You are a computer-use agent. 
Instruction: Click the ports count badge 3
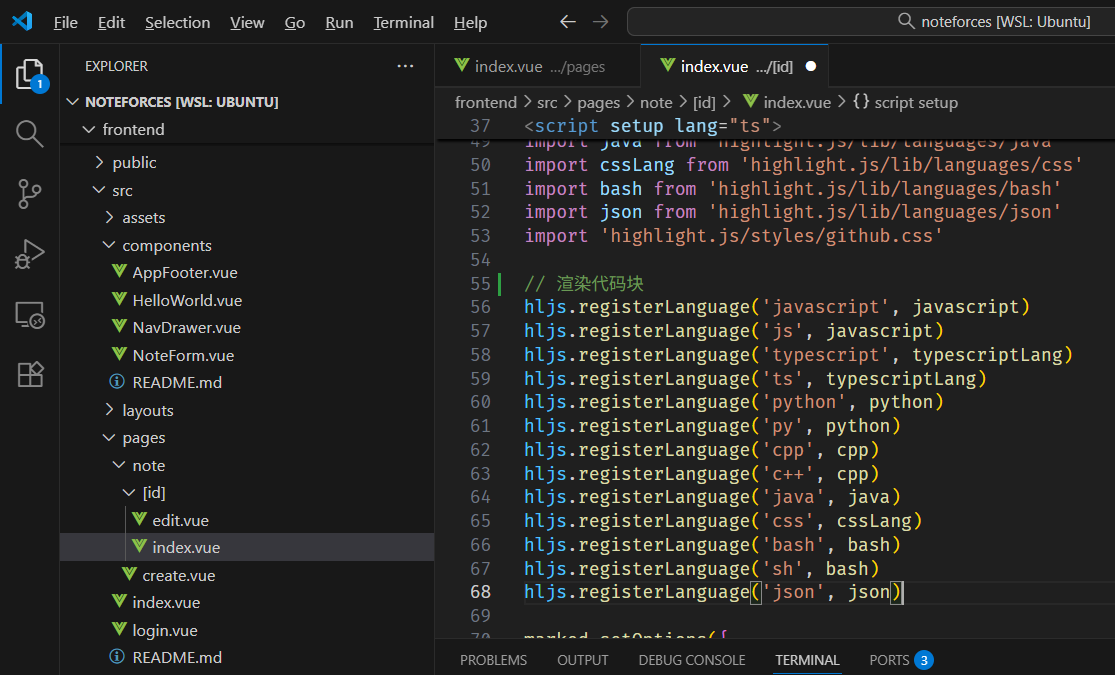tap(924, 661)
